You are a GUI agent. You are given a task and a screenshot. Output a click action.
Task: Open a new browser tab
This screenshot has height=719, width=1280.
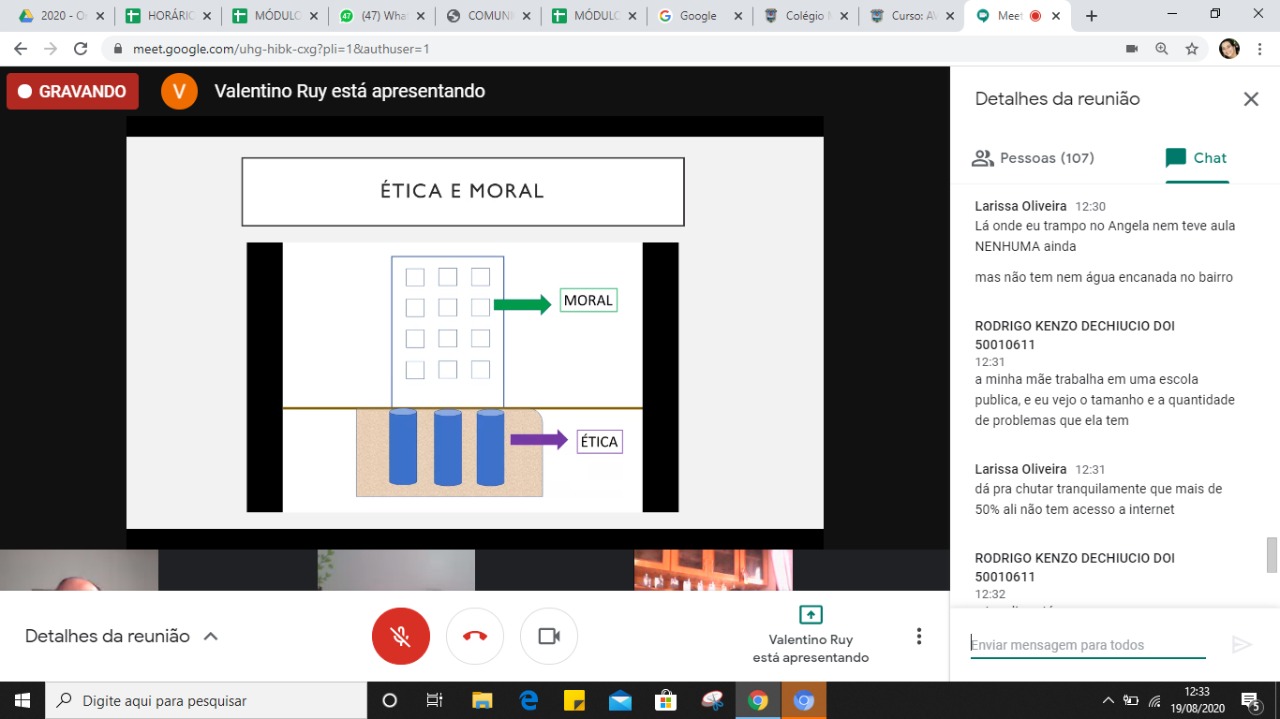tap(1091, 16)
